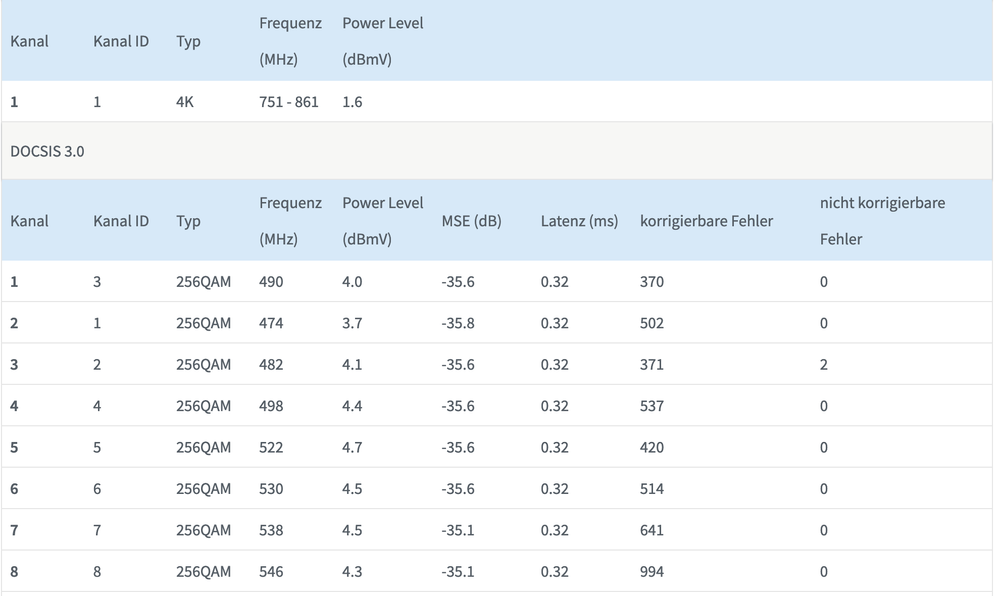Click the korrigierbare Fehler column header
Viewport: 999px width, 596px height.
click(706, 221)
